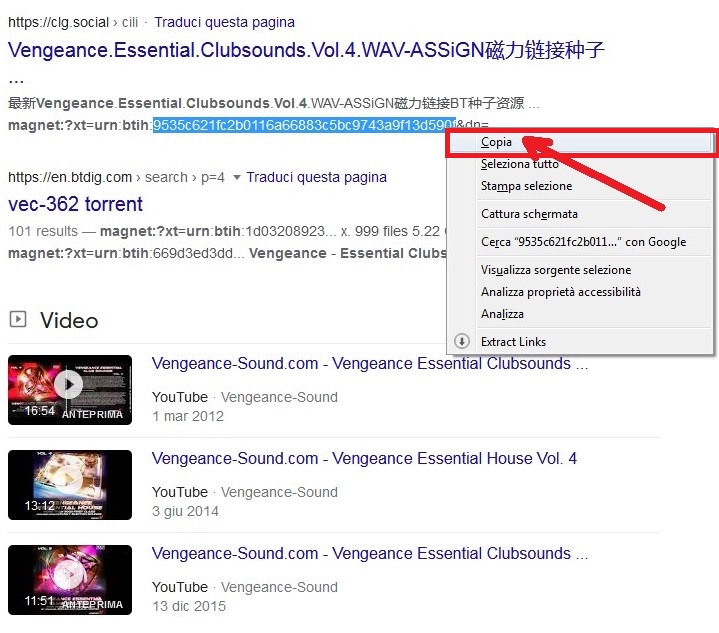Click the Video section play icon

(18, 319)
